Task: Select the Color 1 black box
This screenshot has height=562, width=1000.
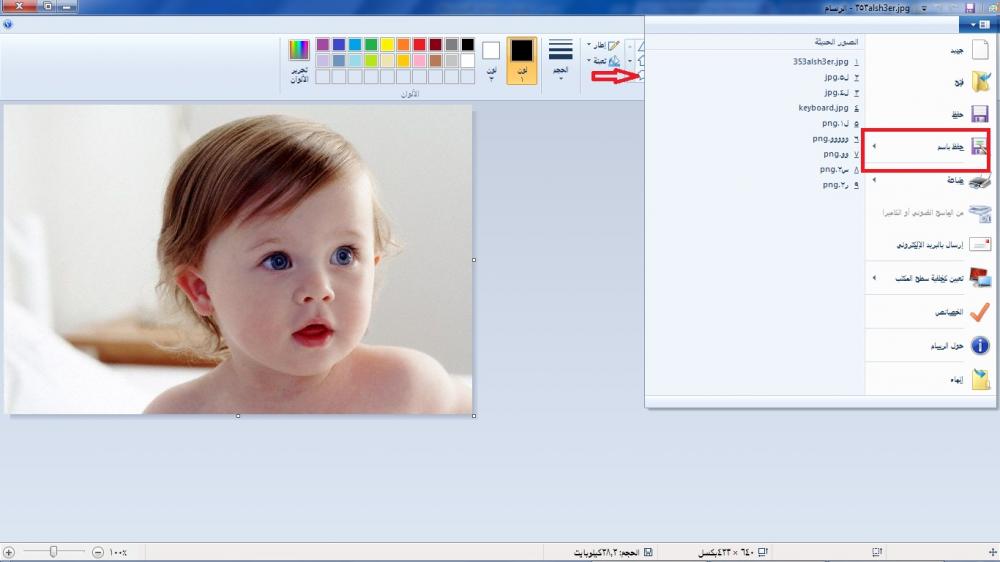Action: click(x=521, y=51)
